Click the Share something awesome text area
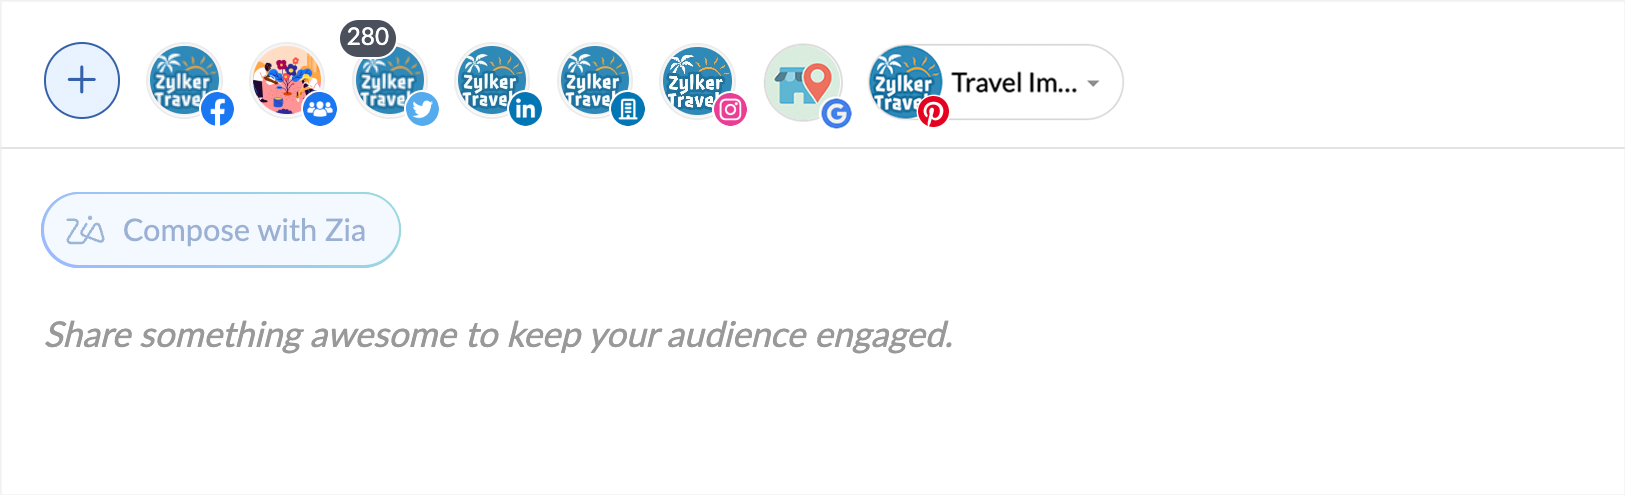Viewport: 1625px width, 495px height. (x=498, y=335)
